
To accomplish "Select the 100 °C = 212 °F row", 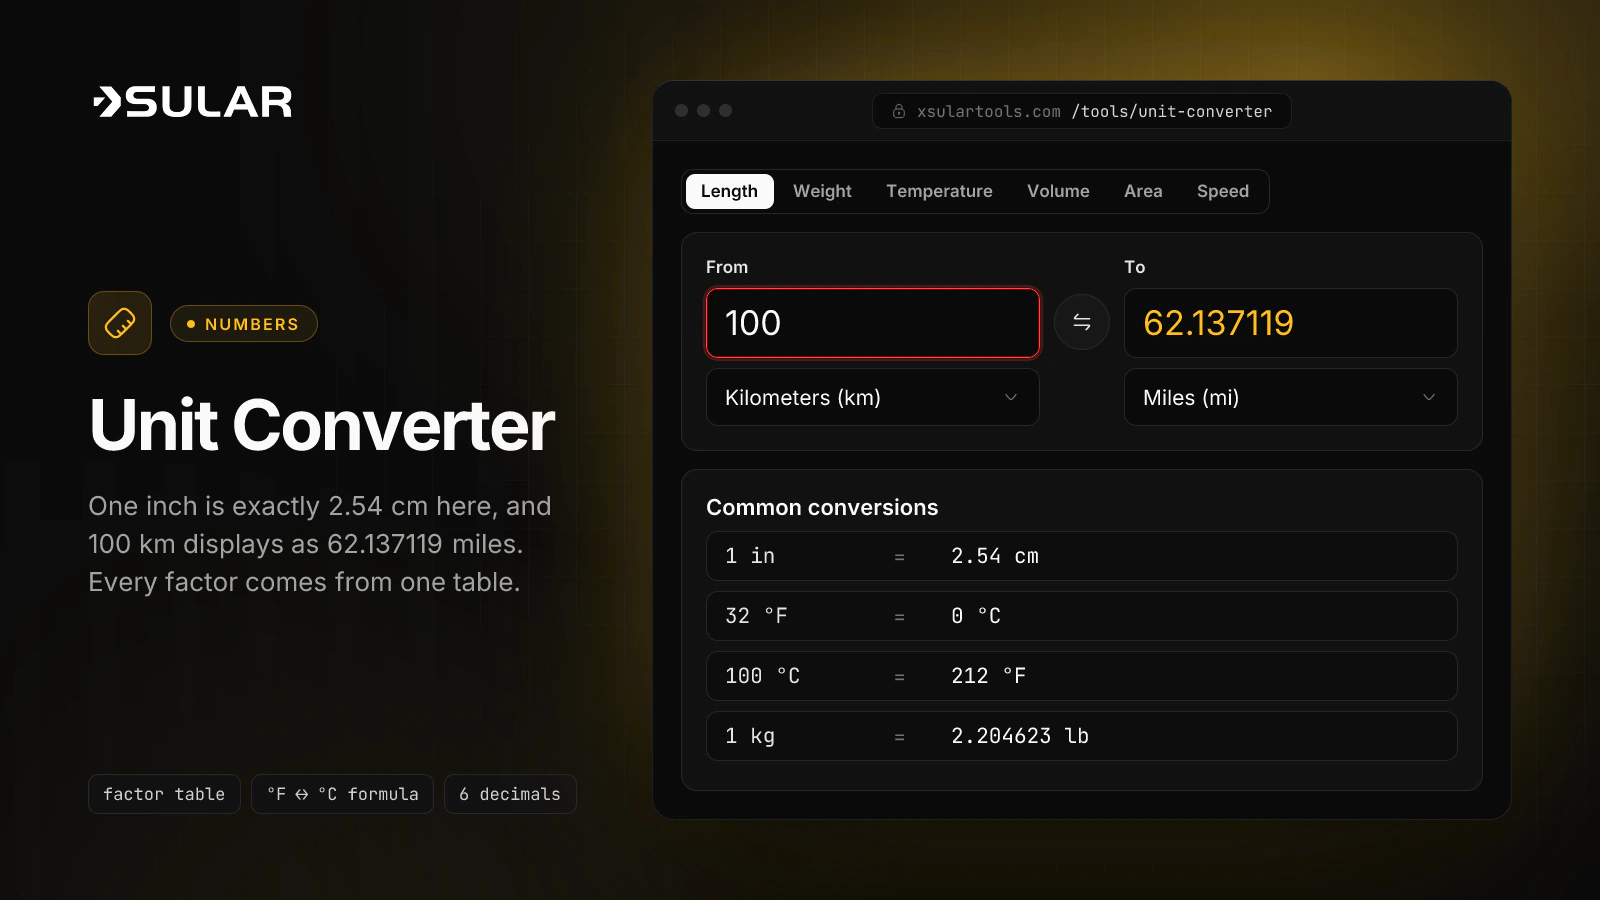I will [x=1082, y=676].
